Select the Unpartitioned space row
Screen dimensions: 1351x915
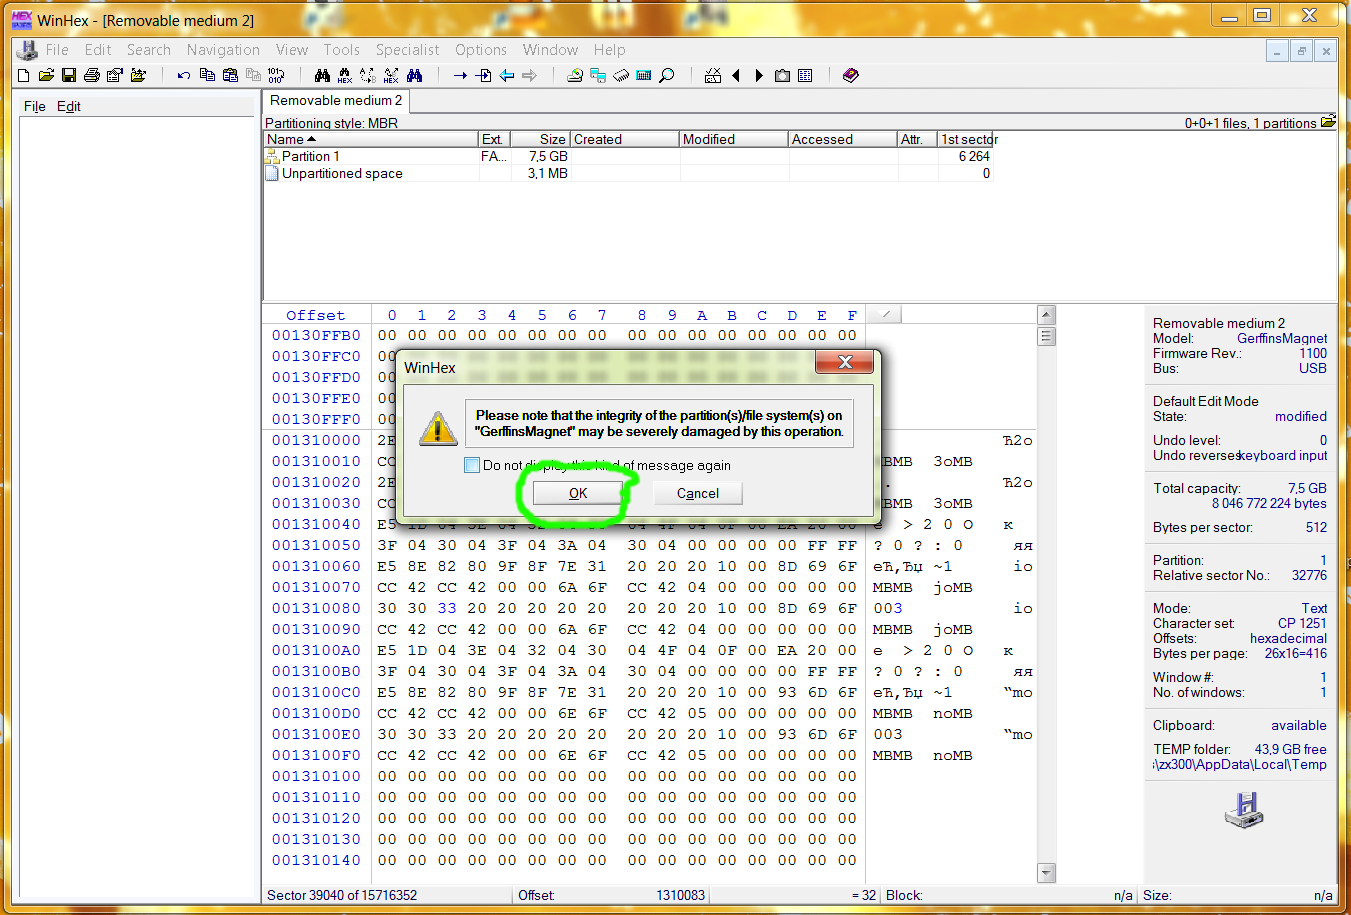630,173
